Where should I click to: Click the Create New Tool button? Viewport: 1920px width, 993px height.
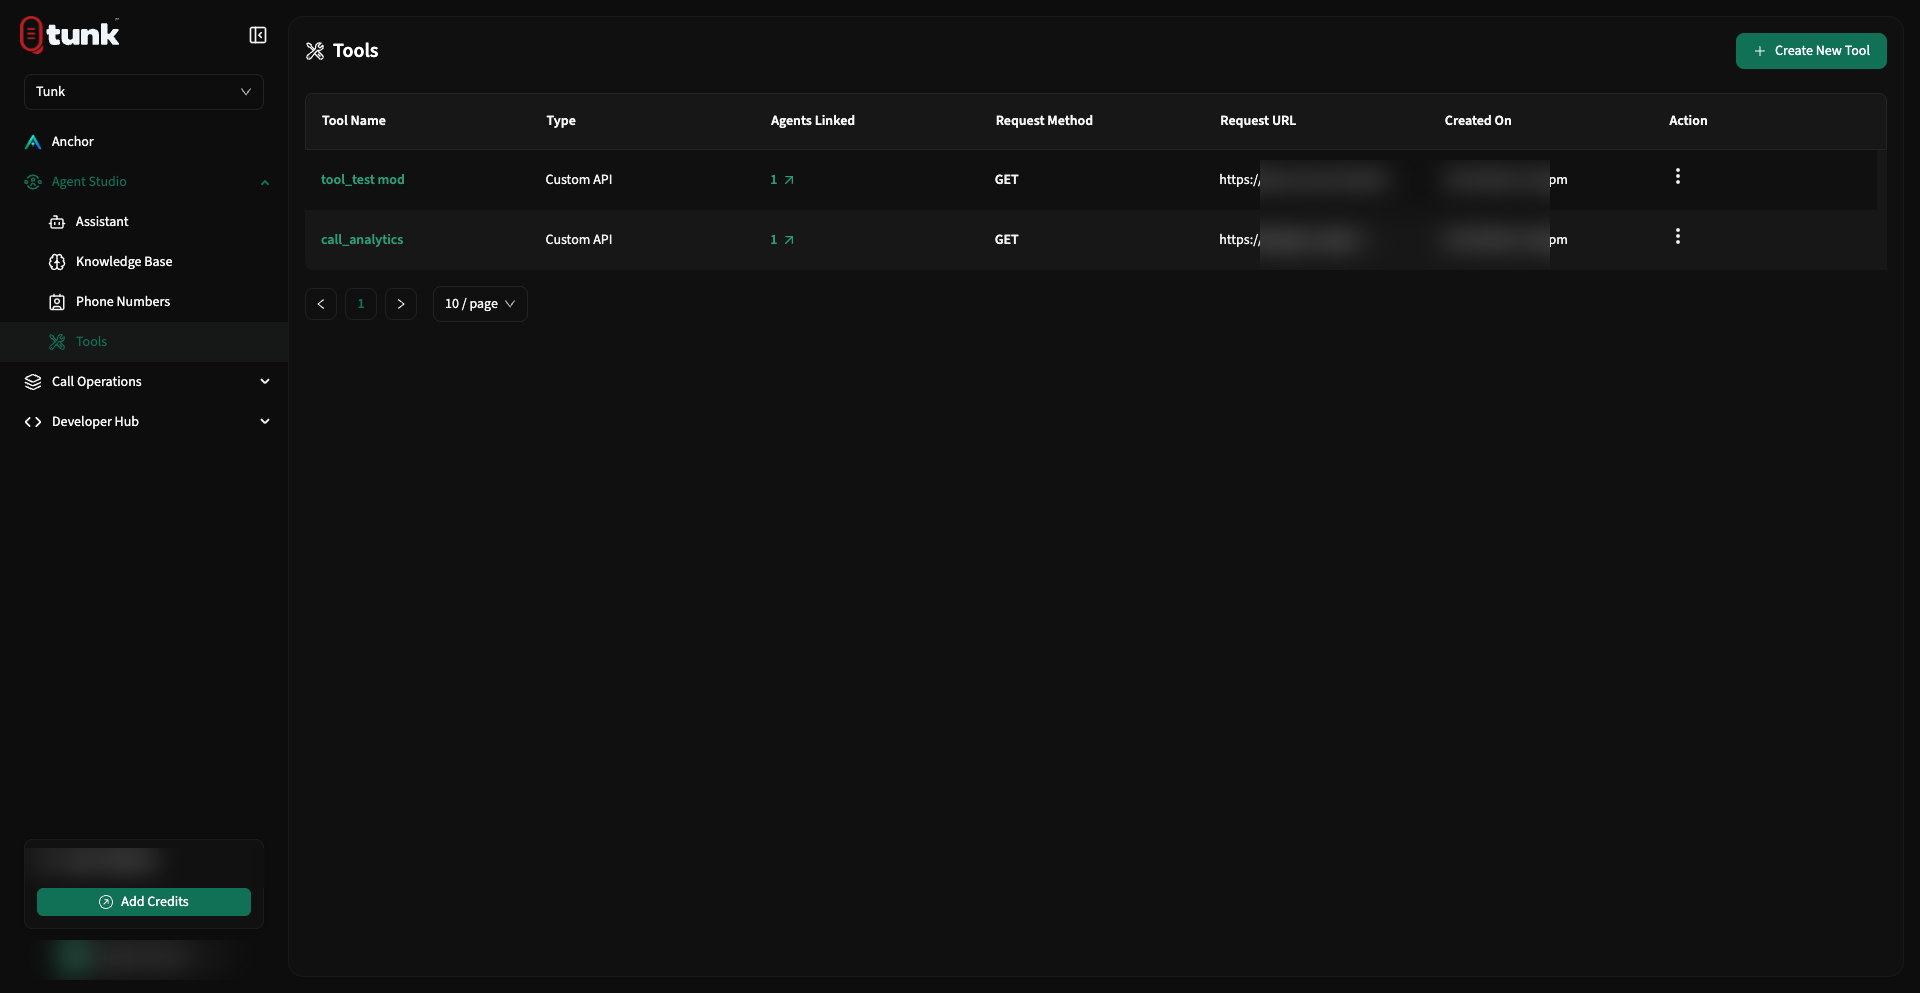1811,51
